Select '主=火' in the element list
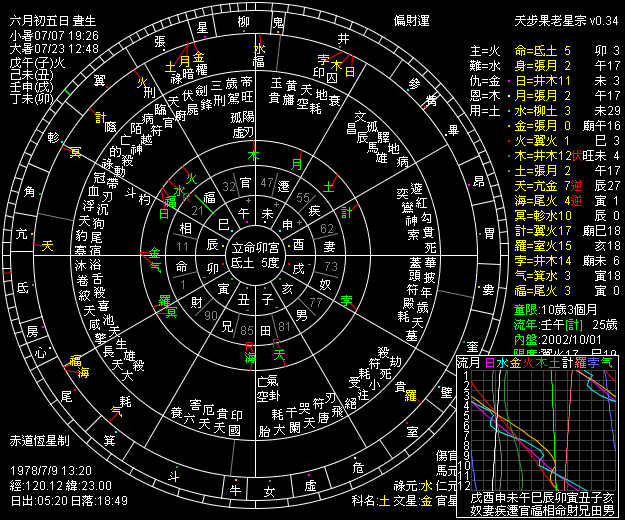 click(485, 51)
